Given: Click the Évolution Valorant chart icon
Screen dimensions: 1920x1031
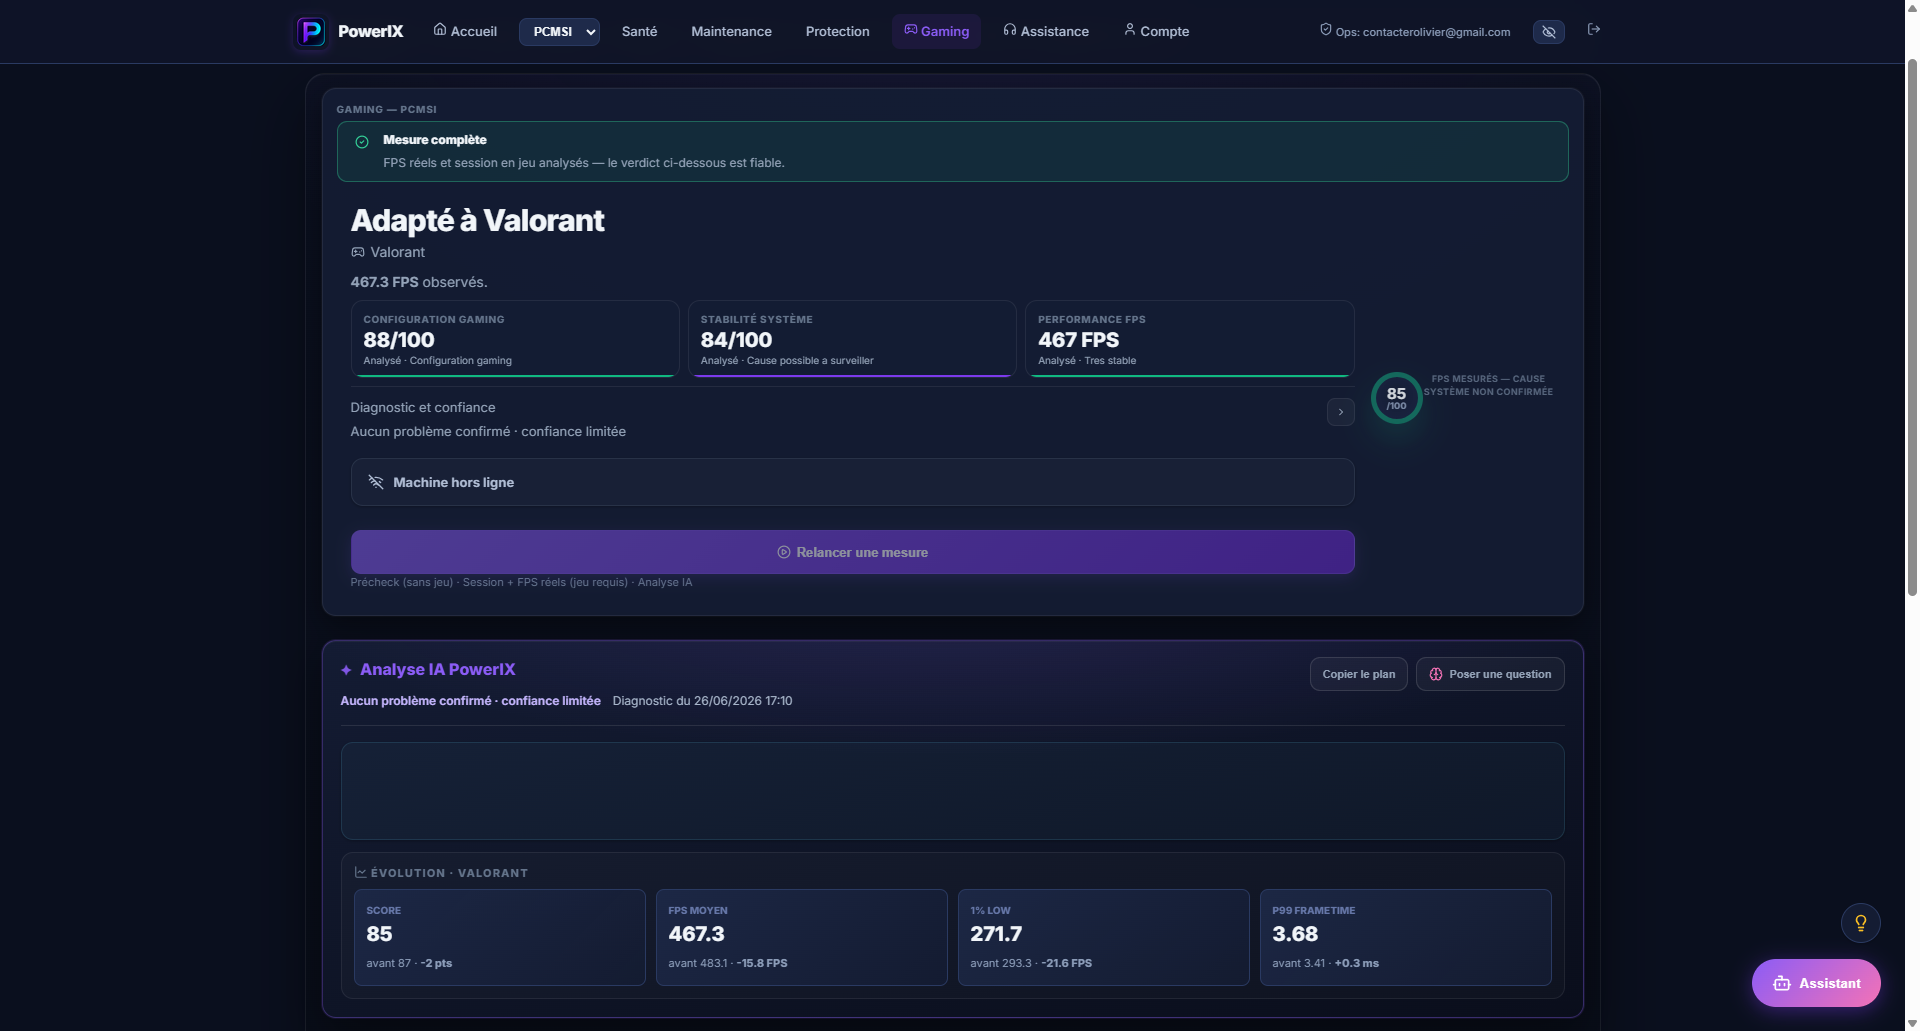Looking at the screenshot, I should (x=361, y=872).
